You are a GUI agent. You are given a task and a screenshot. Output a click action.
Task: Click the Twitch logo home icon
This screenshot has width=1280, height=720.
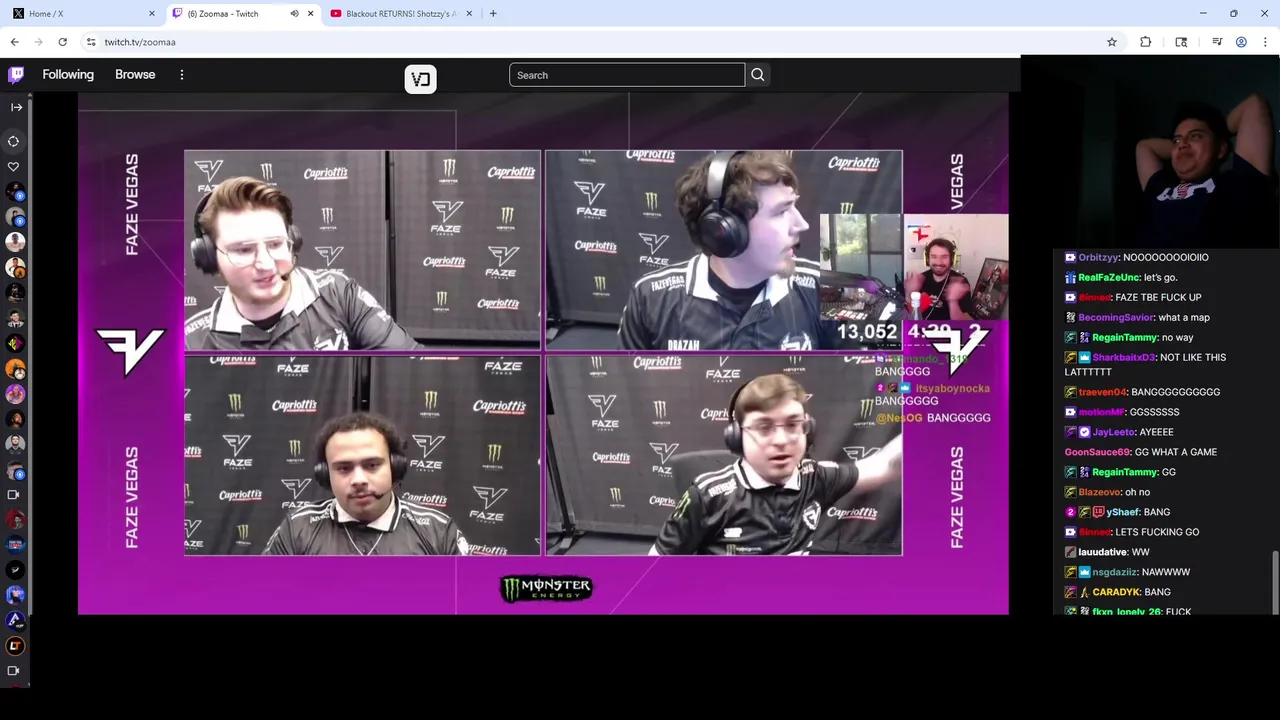tap(16, 75)
